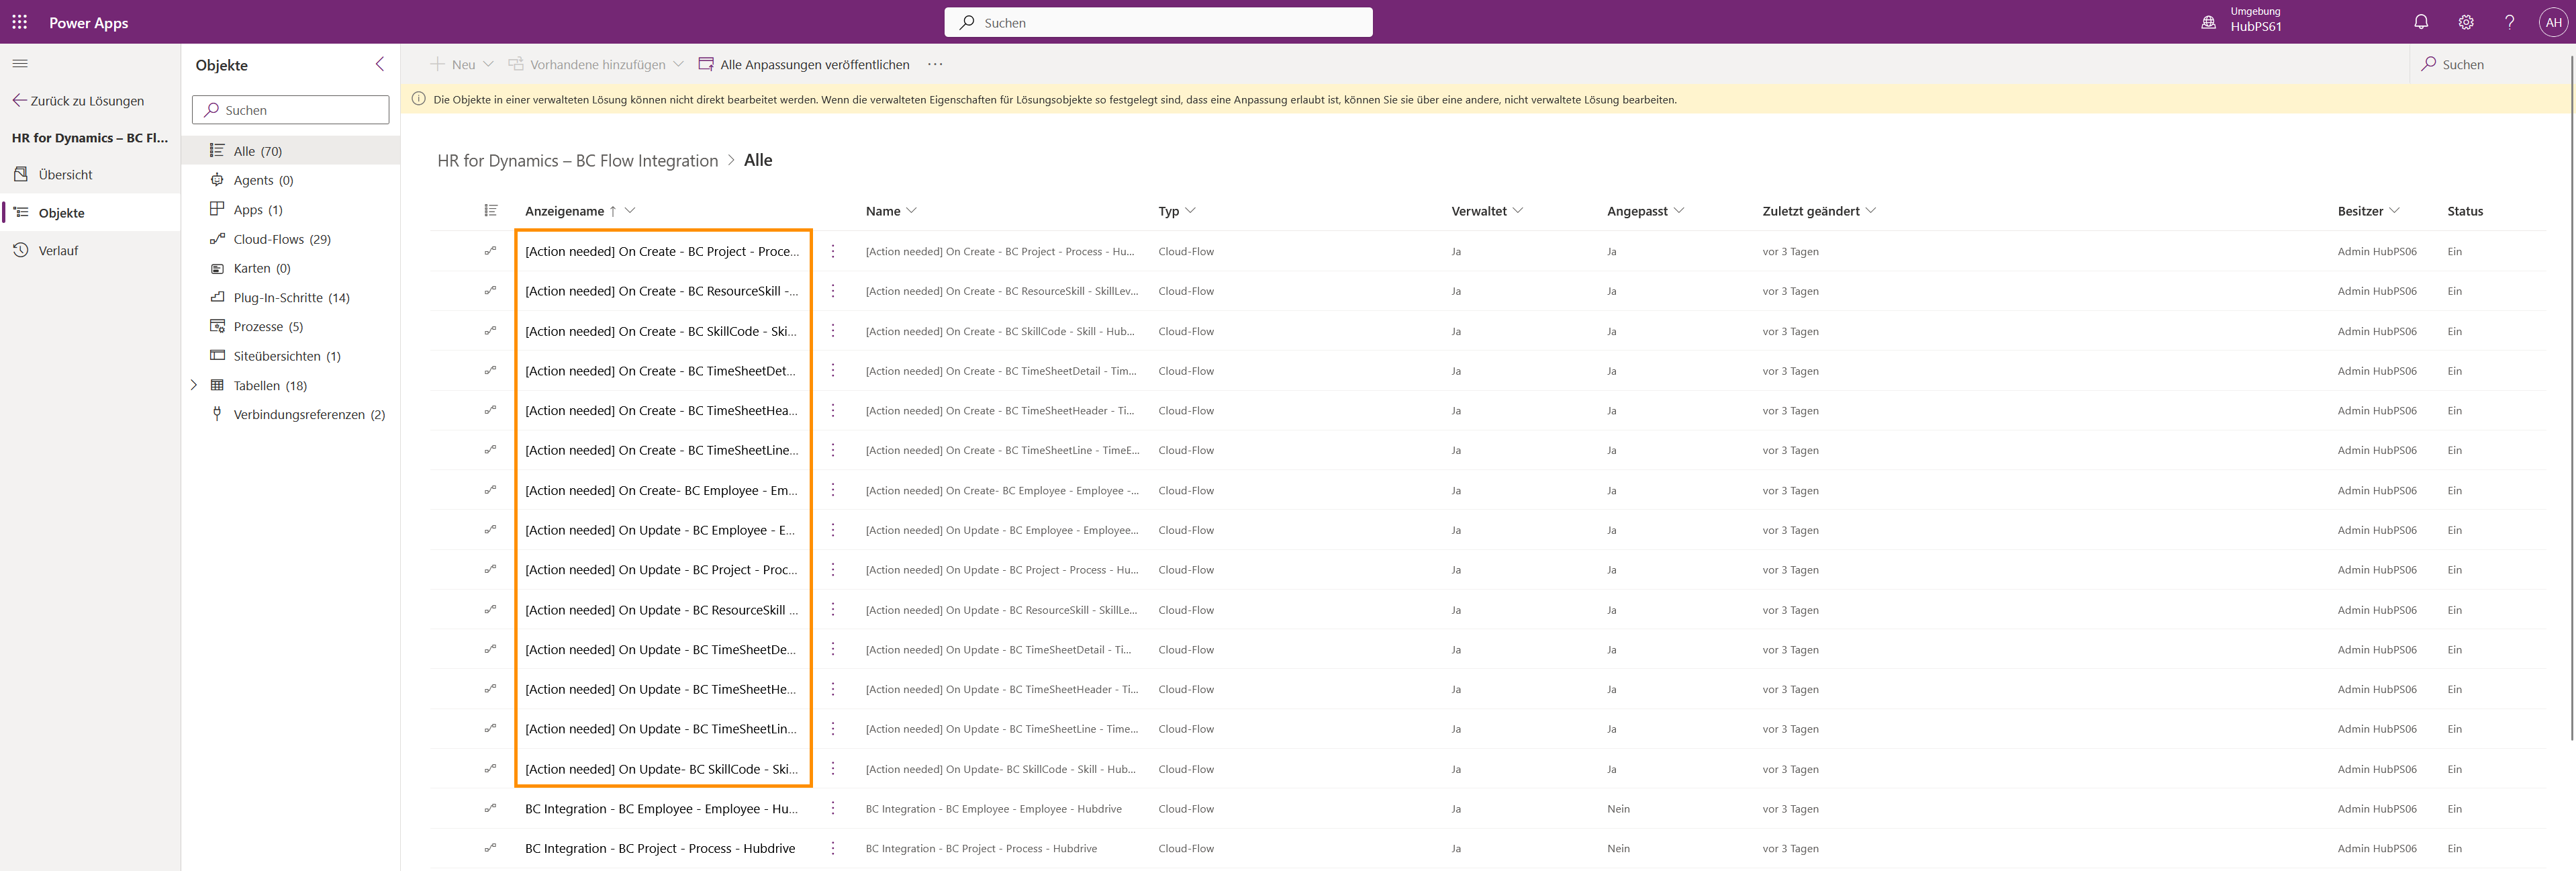Open flow On Update - BC ResourceSkill
The height and width of the screenshot is (871, 2576).
pyautogui.click(x=661, y=610)
